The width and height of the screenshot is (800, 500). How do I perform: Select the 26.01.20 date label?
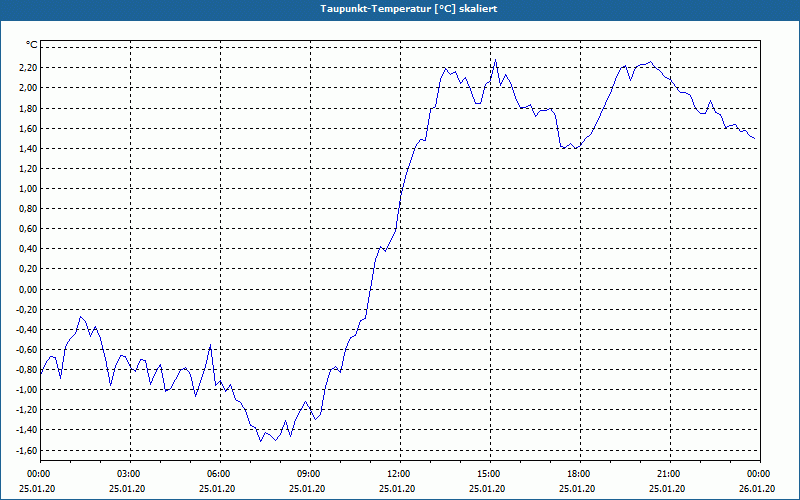(757, 488)
